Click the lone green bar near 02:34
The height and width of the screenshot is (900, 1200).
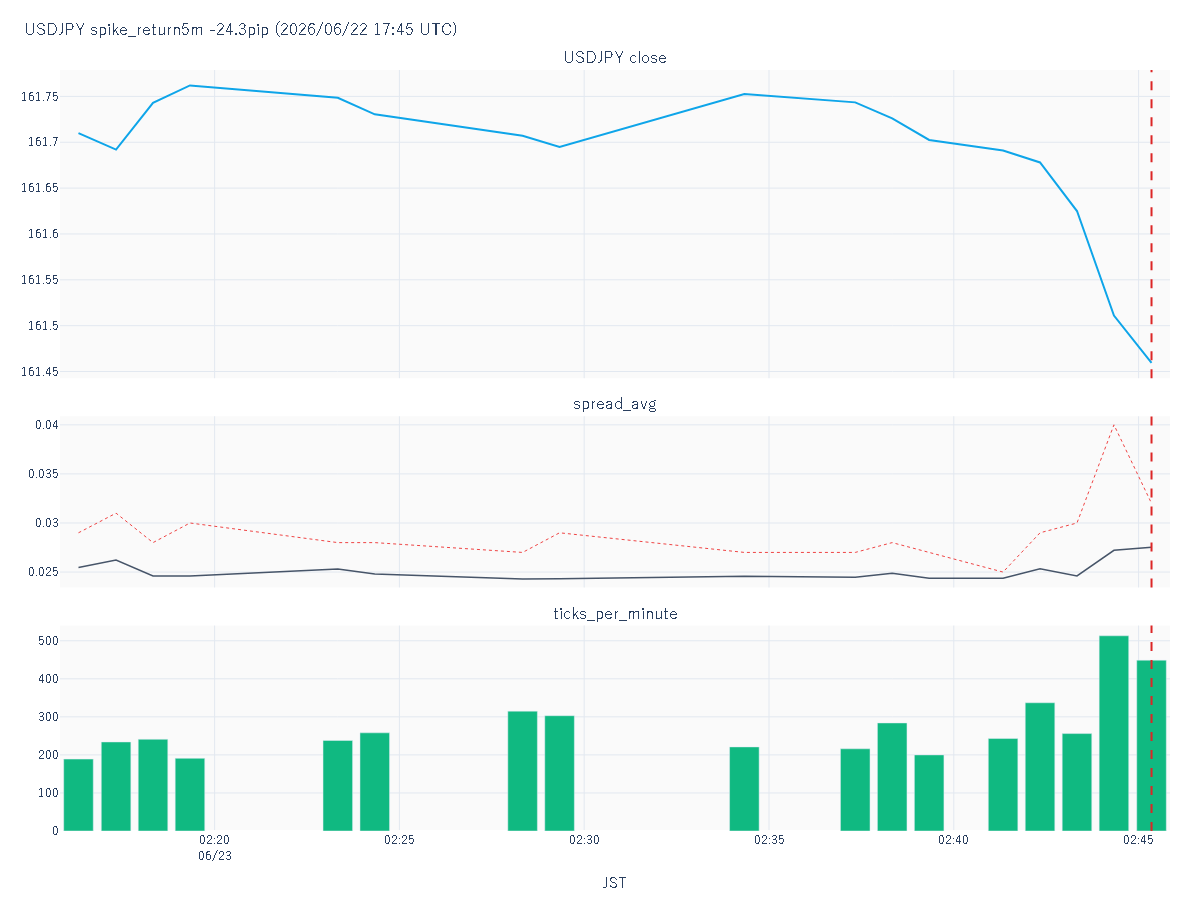click(744, 788)
